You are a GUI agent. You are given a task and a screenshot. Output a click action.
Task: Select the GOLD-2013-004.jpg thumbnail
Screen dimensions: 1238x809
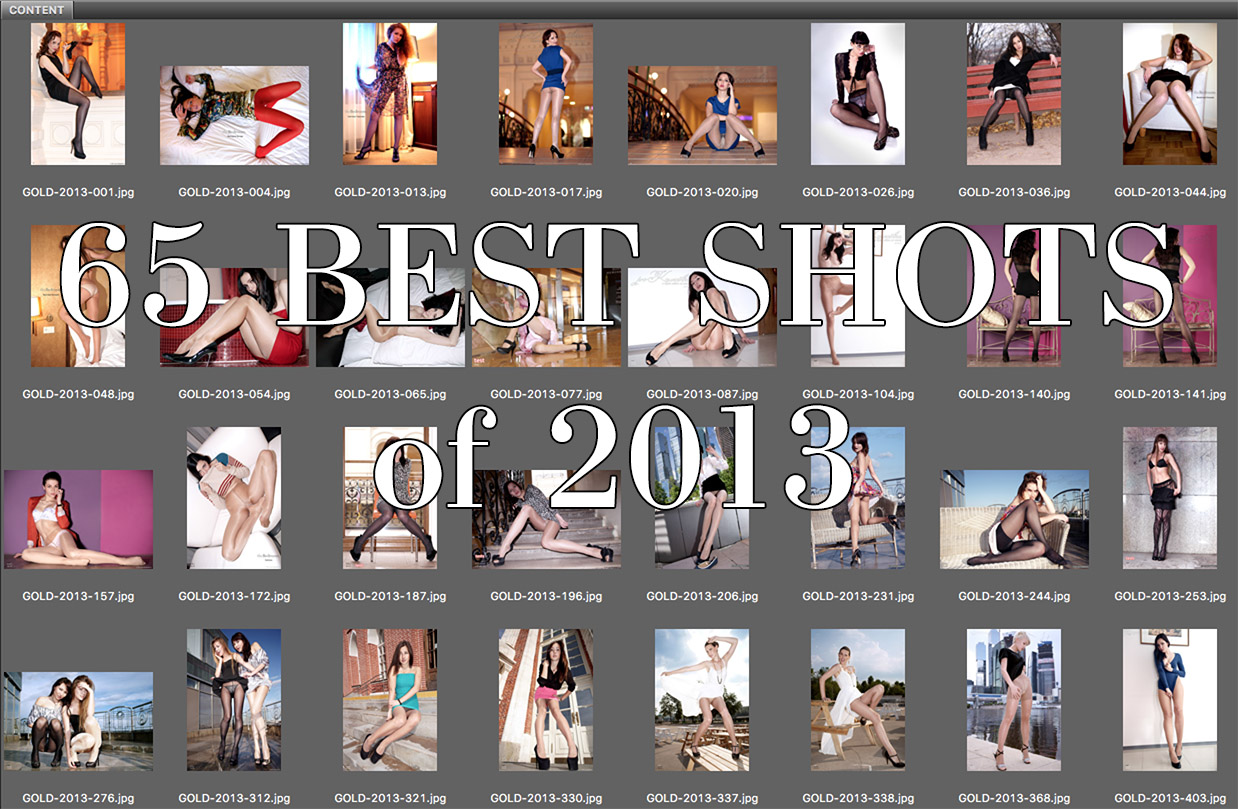tap(234, 115)
